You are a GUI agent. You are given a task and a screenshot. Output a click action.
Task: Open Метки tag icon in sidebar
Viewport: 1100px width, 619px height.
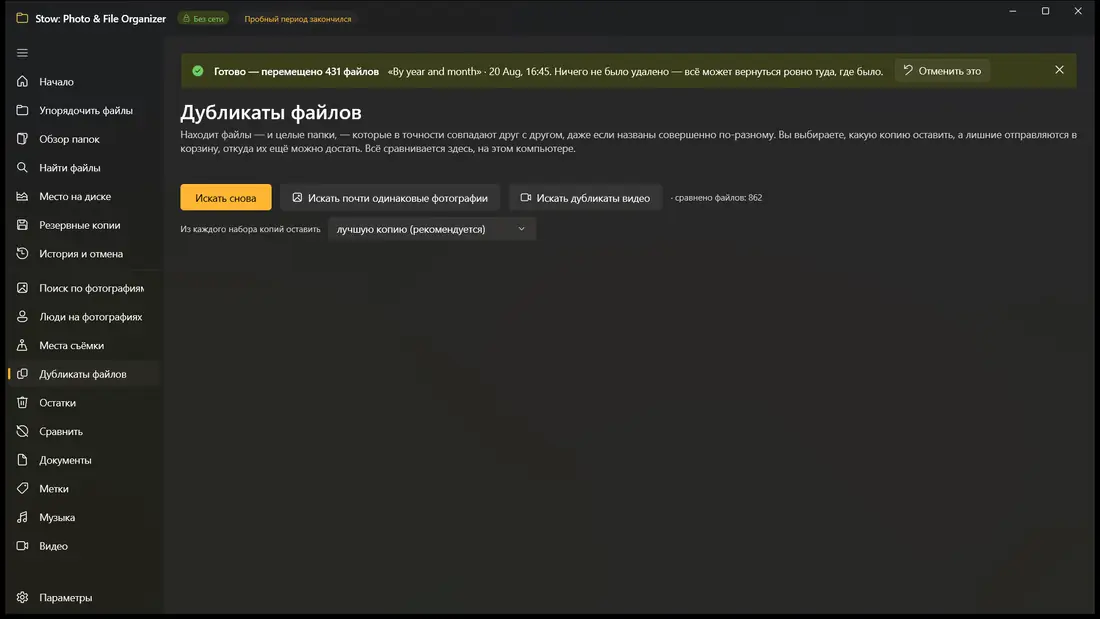(x=22, y=488)
